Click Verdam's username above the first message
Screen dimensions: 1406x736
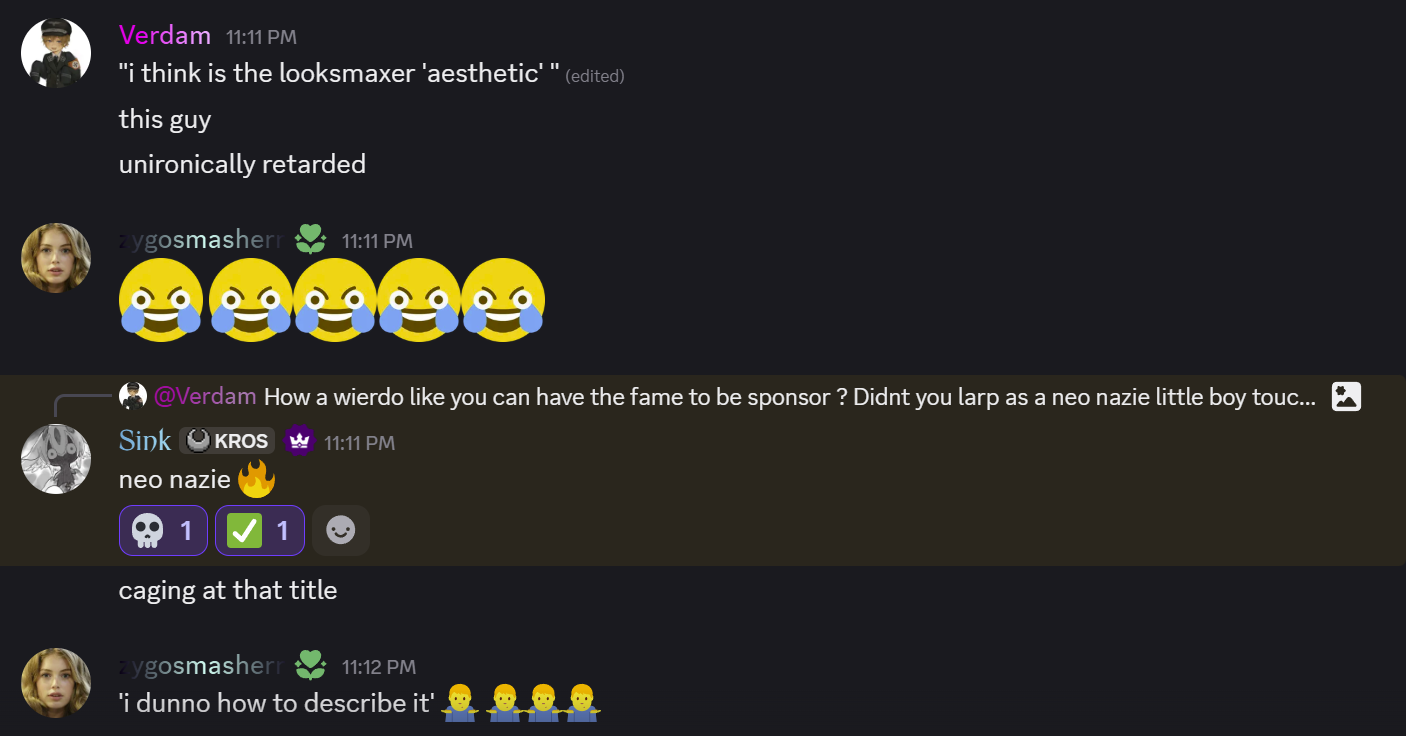click(164, 35)
